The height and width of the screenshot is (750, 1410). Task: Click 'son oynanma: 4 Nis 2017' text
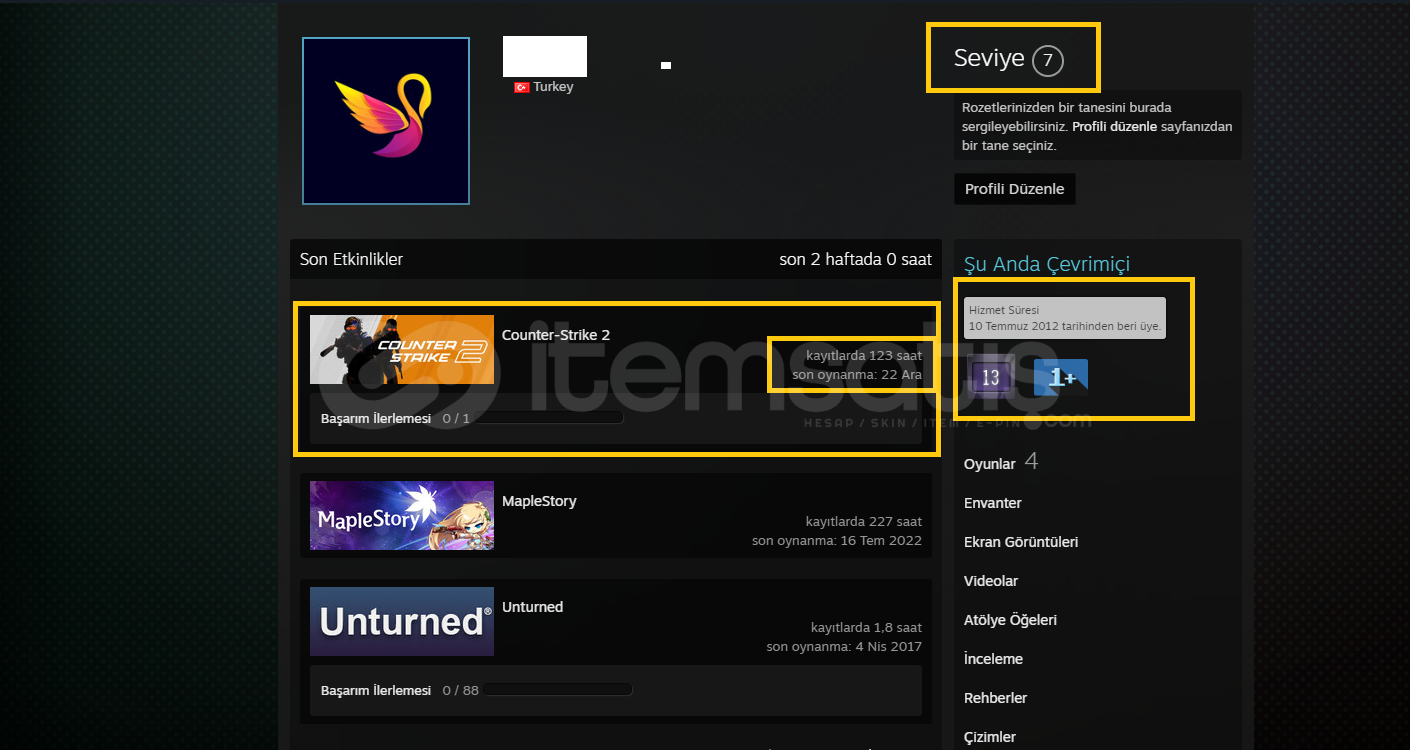(x=844, y=646)
